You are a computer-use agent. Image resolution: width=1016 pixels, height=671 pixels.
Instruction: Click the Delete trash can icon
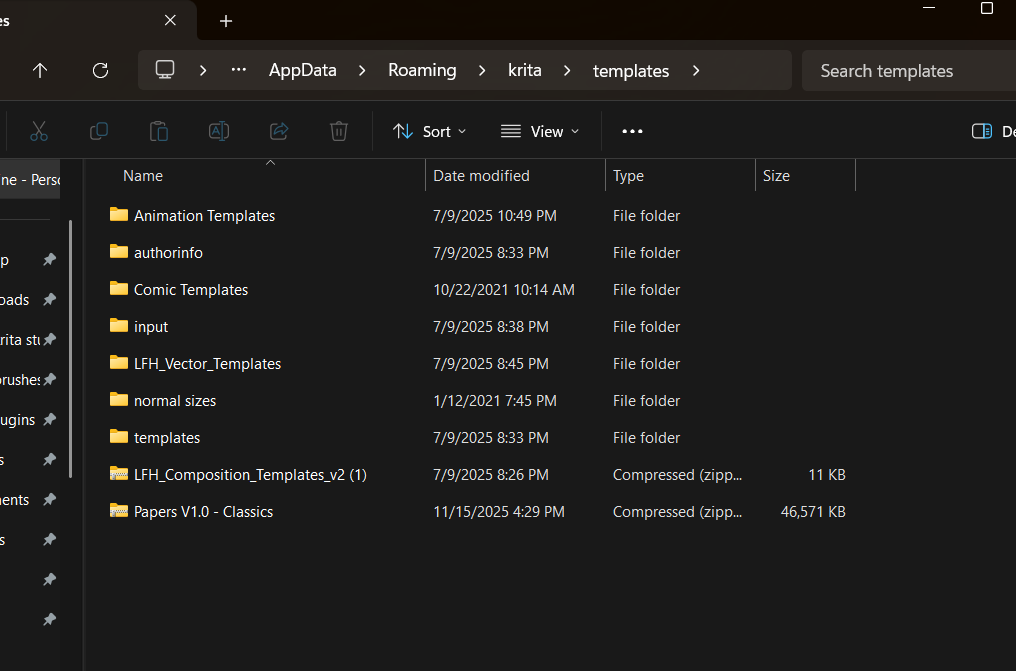coord(339,131)
